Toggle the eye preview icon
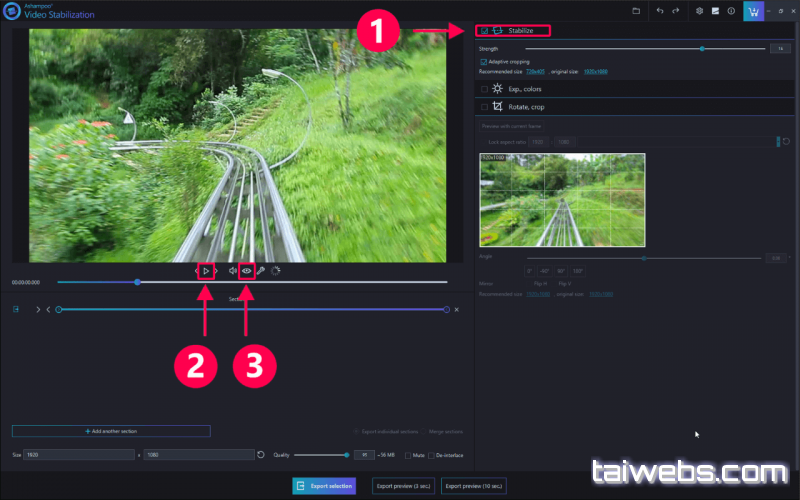This screenshot has width=800, height=500. (x=245, y=270)
